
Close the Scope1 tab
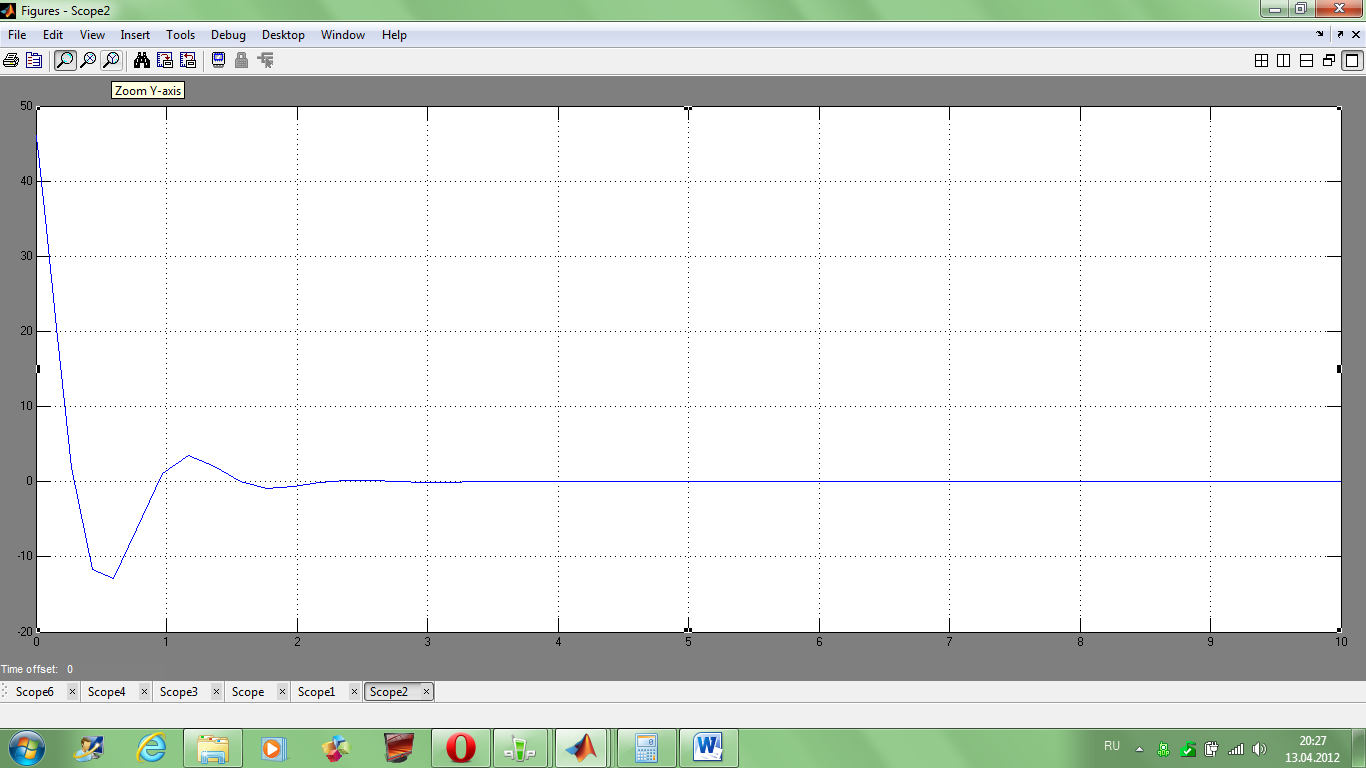354,692
